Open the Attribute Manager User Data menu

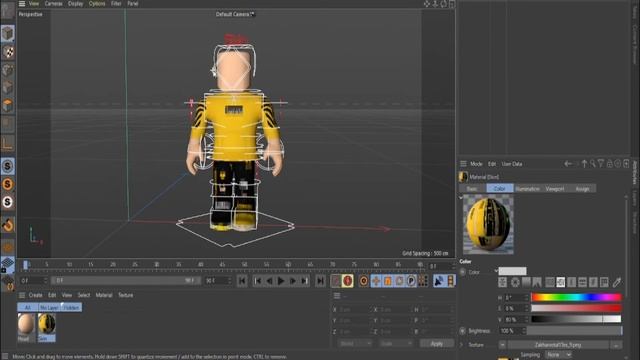pyautogui.click(x=512, y=164)
